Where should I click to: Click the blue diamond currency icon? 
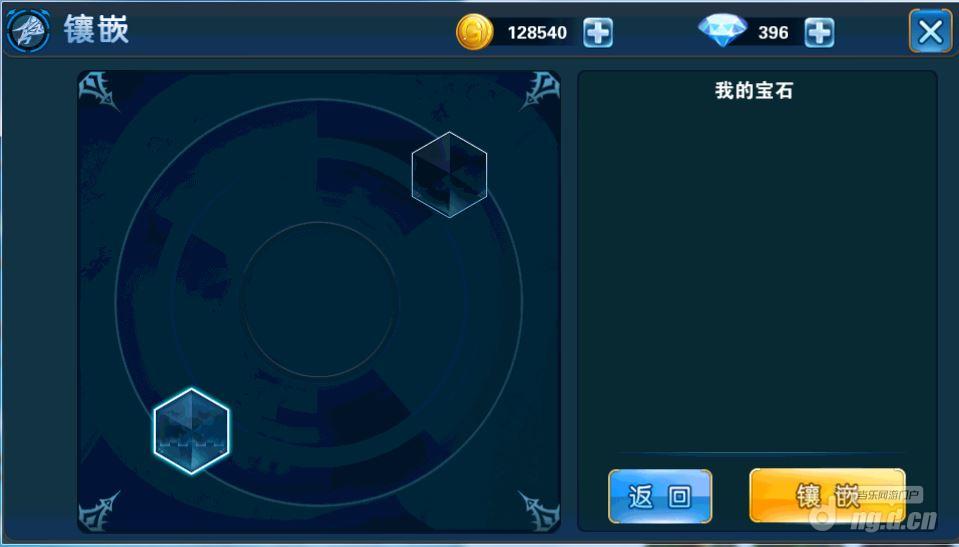tap(722, 30)
